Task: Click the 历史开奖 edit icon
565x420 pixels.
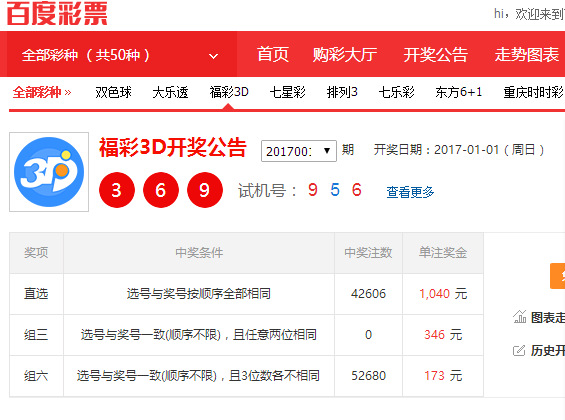Action: coord(519,350)
